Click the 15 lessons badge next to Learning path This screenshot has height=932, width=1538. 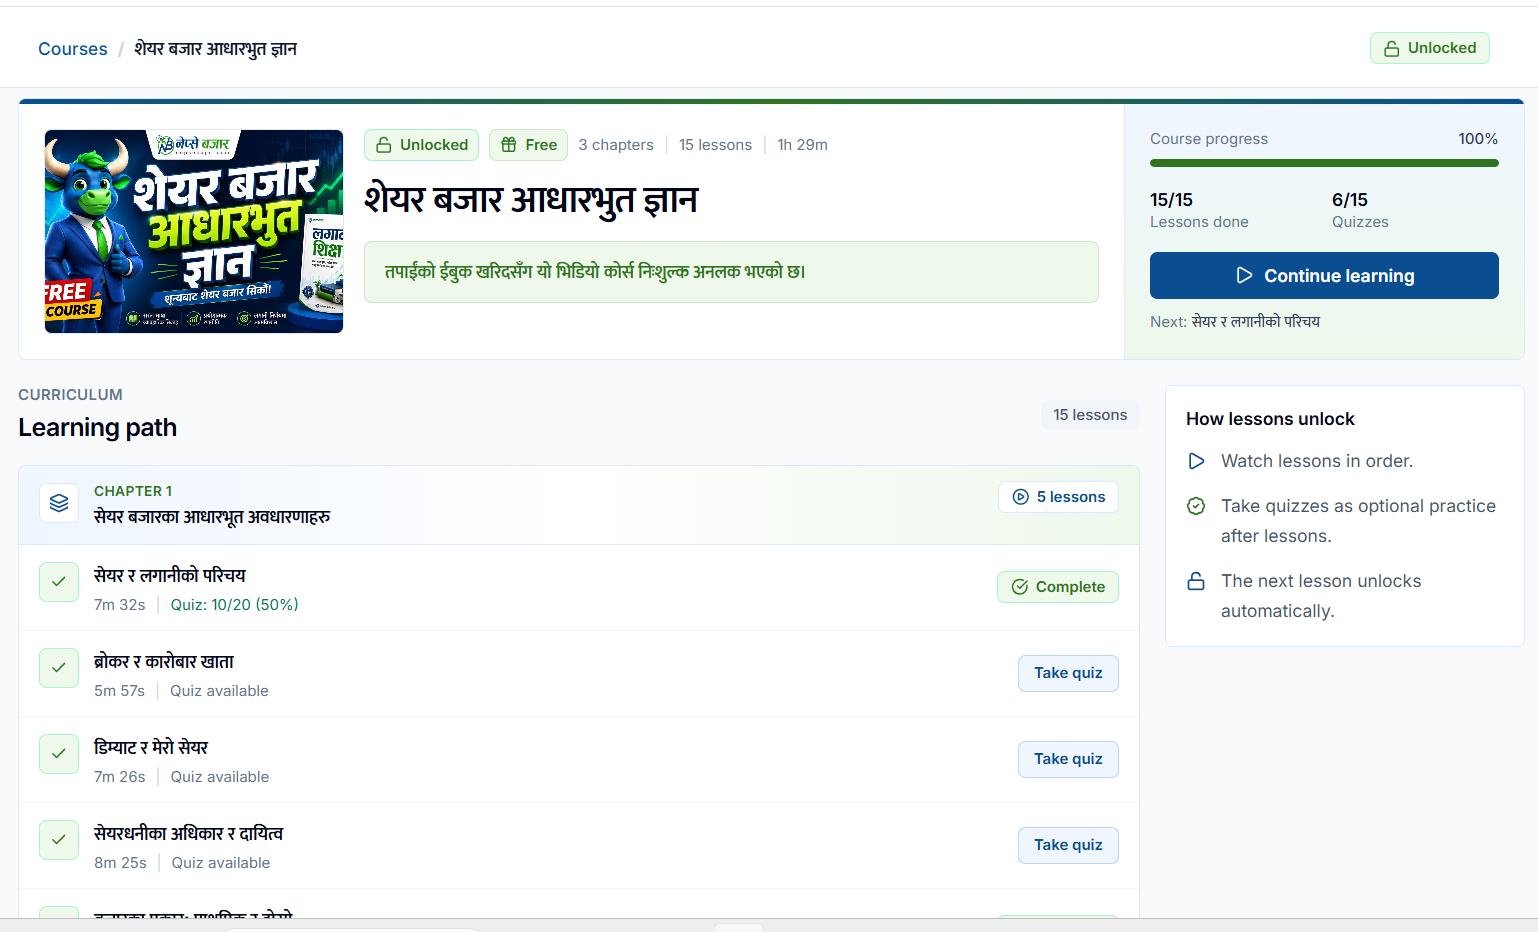1090,415
